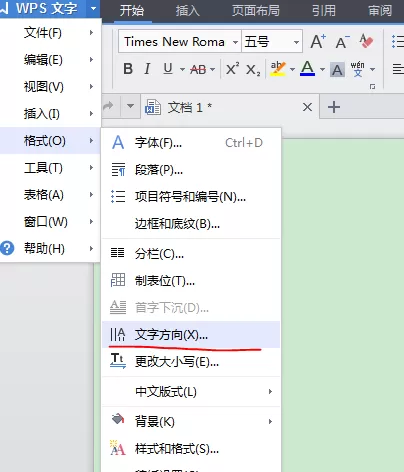The image size is (404, 472).
Task: Choose 分栏(C)... menu entry
Action: click(x=191, y=254)
